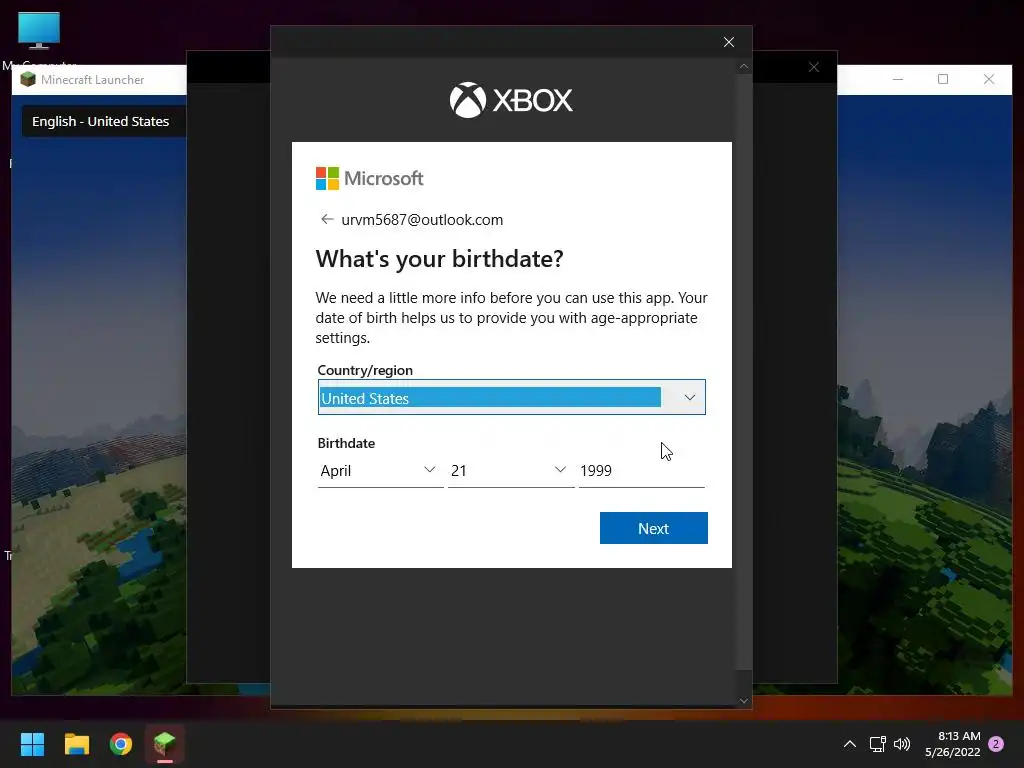Show hidden icons in the system tray
1024x768 pixels.
pyautogui.click(x=850, y=744)
